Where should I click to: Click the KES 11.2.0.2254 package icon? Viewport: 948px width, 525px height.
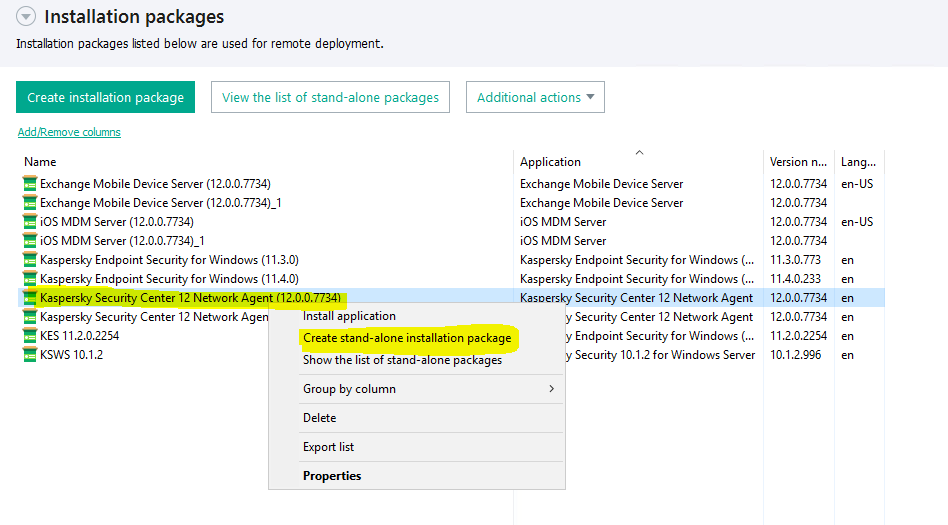29,336
